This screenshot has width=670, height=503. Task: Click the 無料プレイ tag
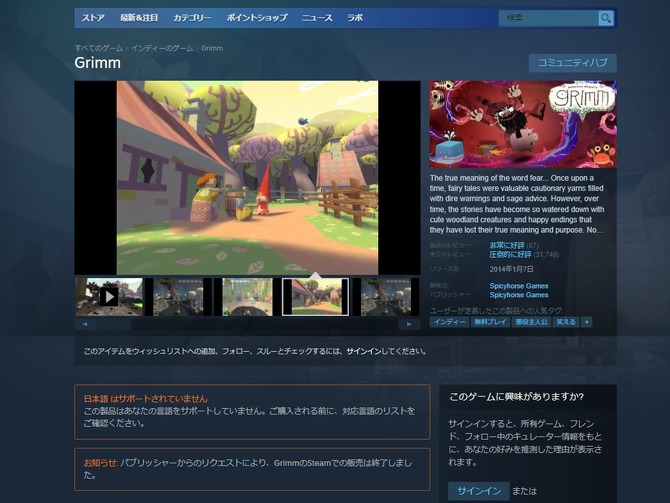click(x=490, y=322)
